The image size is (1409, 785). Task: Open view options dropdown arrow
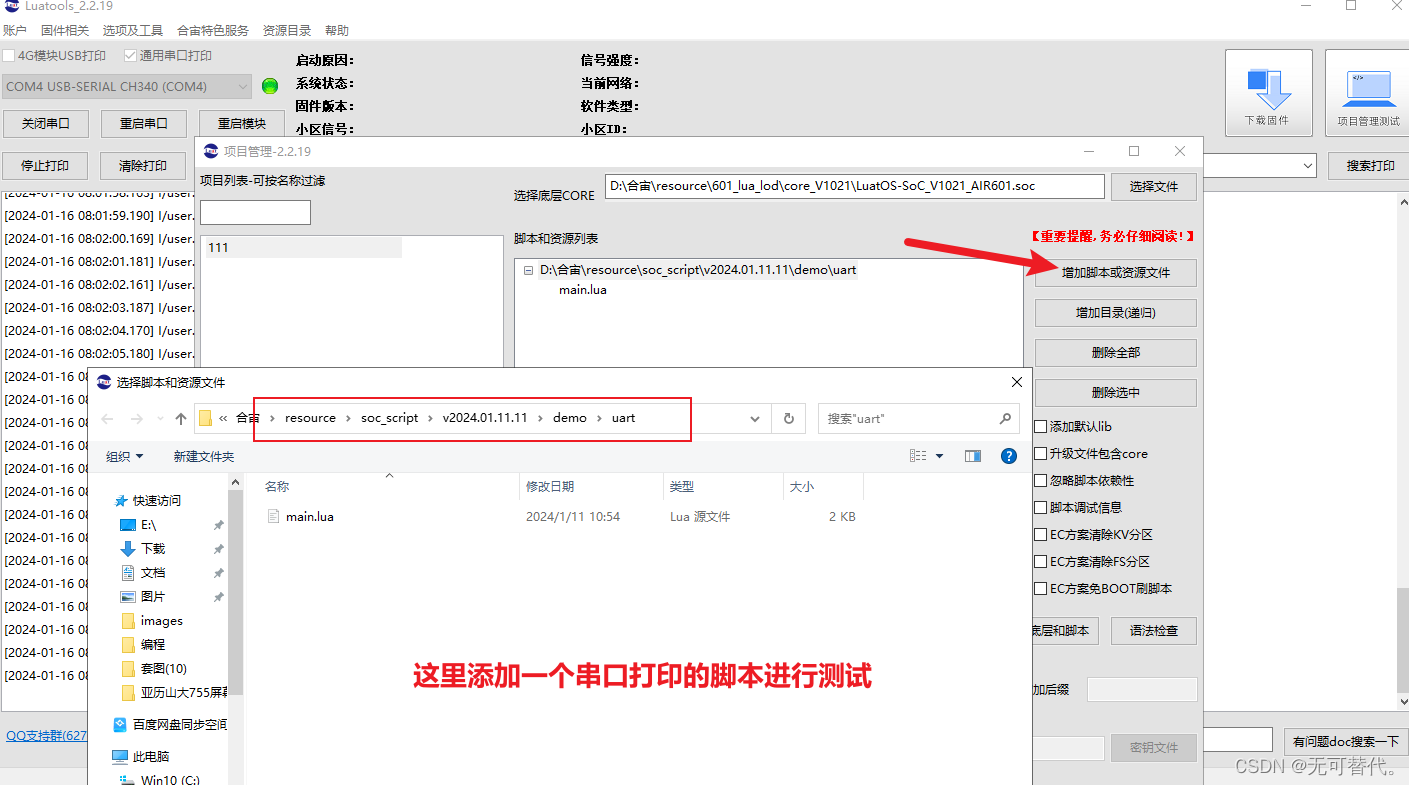coord(940,456)
